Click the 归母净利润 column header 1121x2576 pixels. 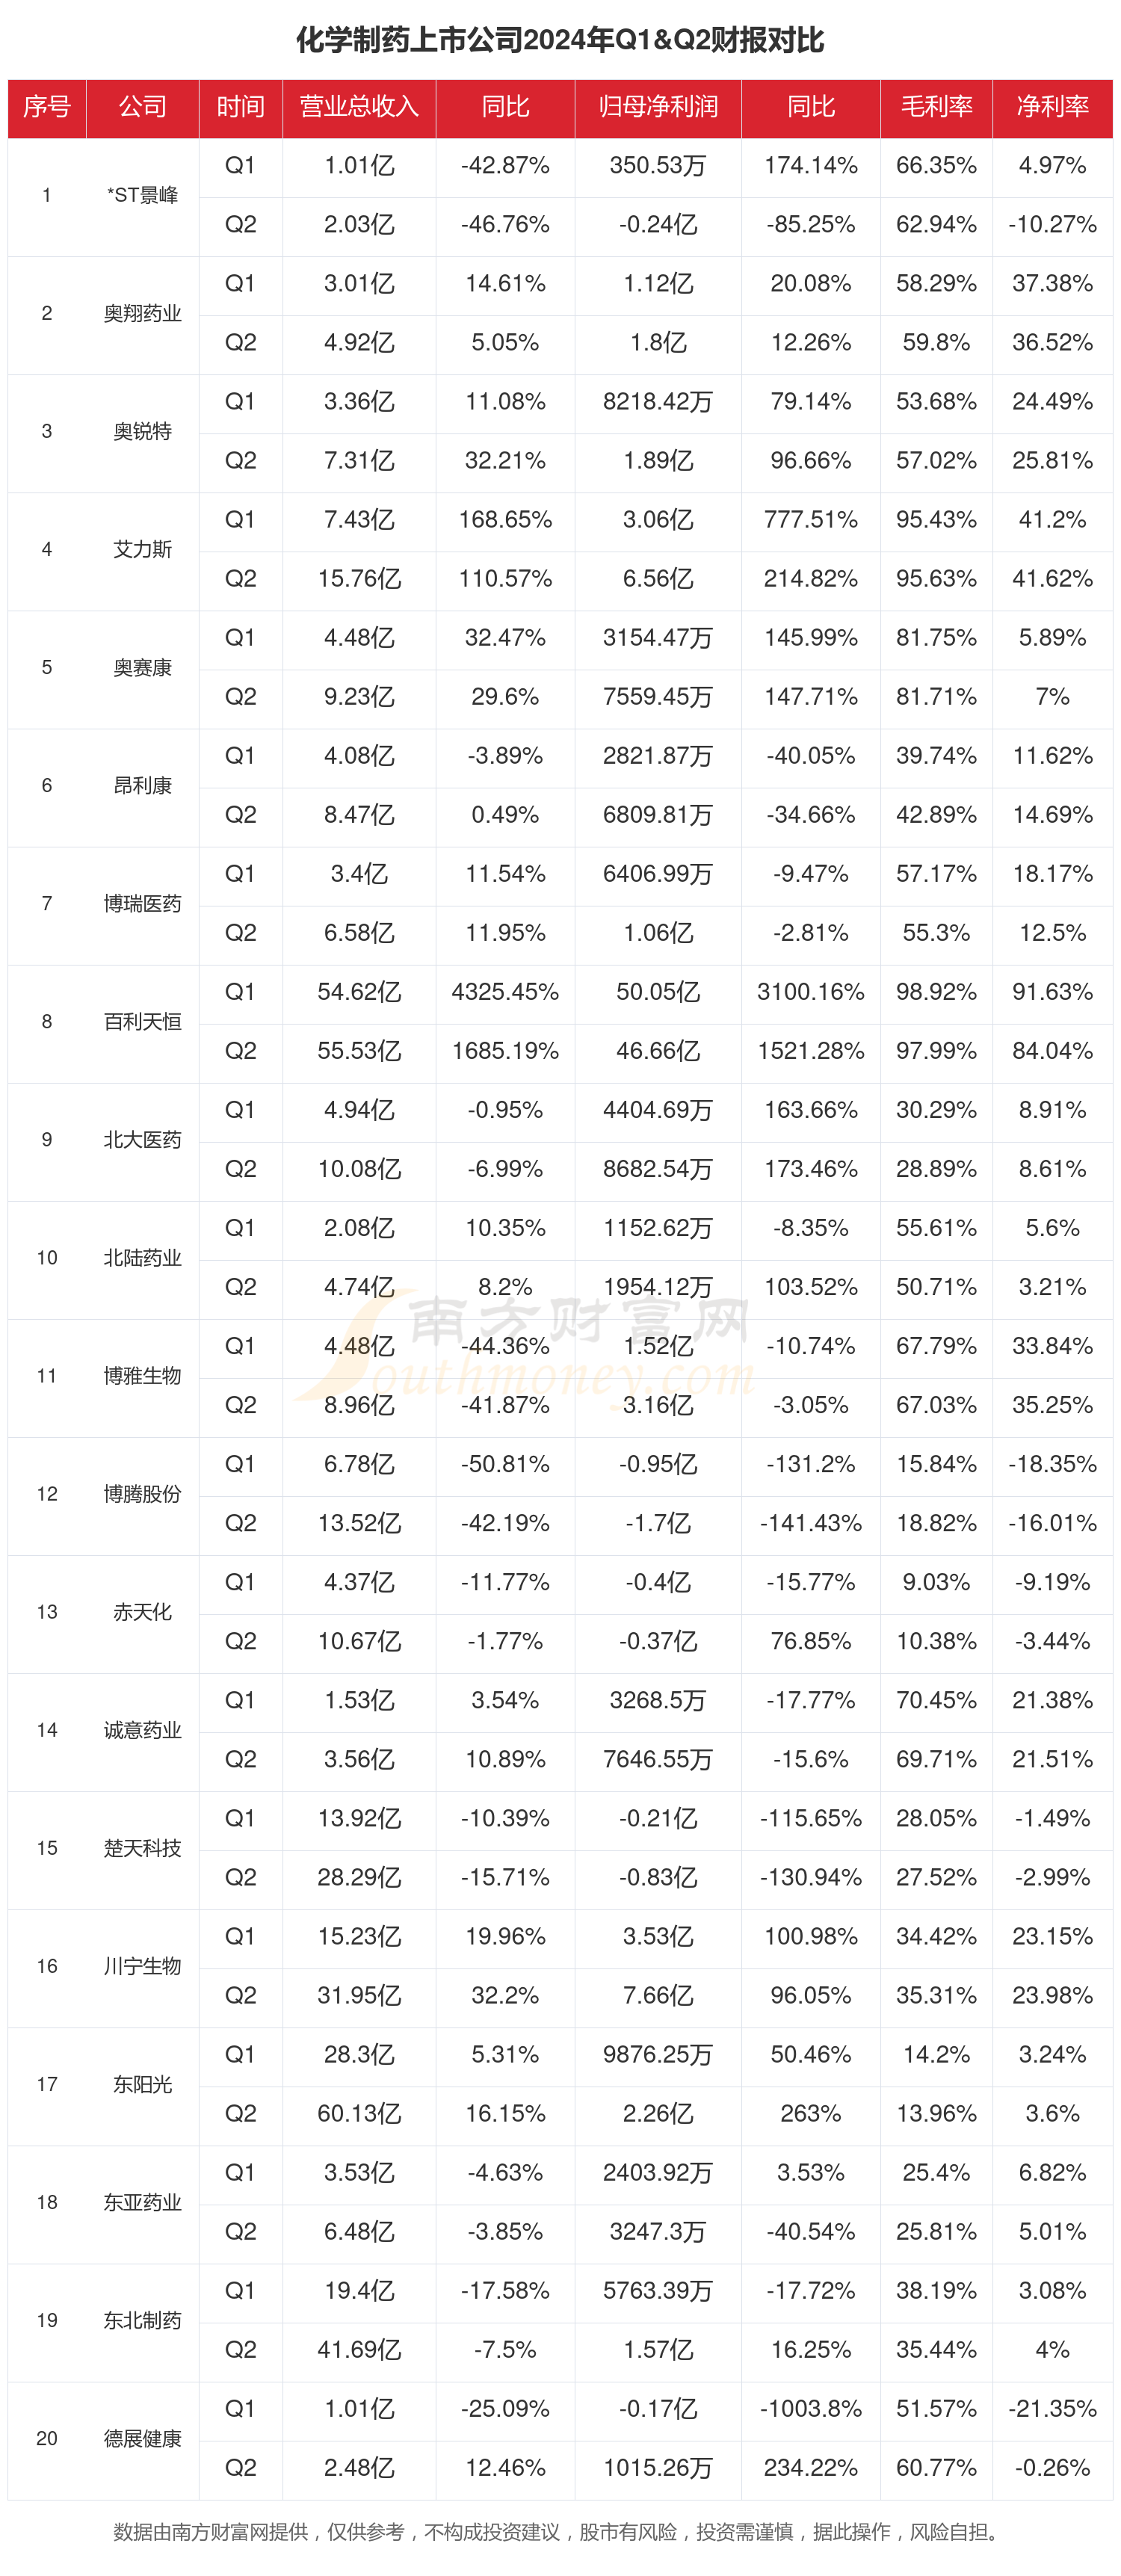coord(658,107)
